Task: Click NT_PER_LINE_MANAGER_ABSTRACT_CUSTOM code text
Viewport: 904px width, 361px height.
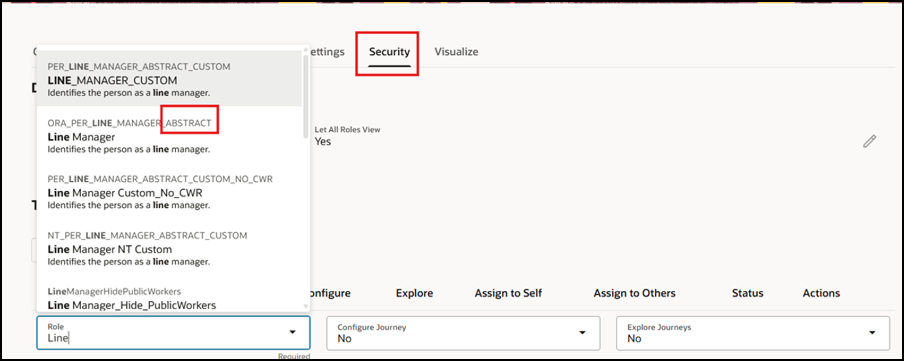Action: pyautogui.click(x=147, y=236)
